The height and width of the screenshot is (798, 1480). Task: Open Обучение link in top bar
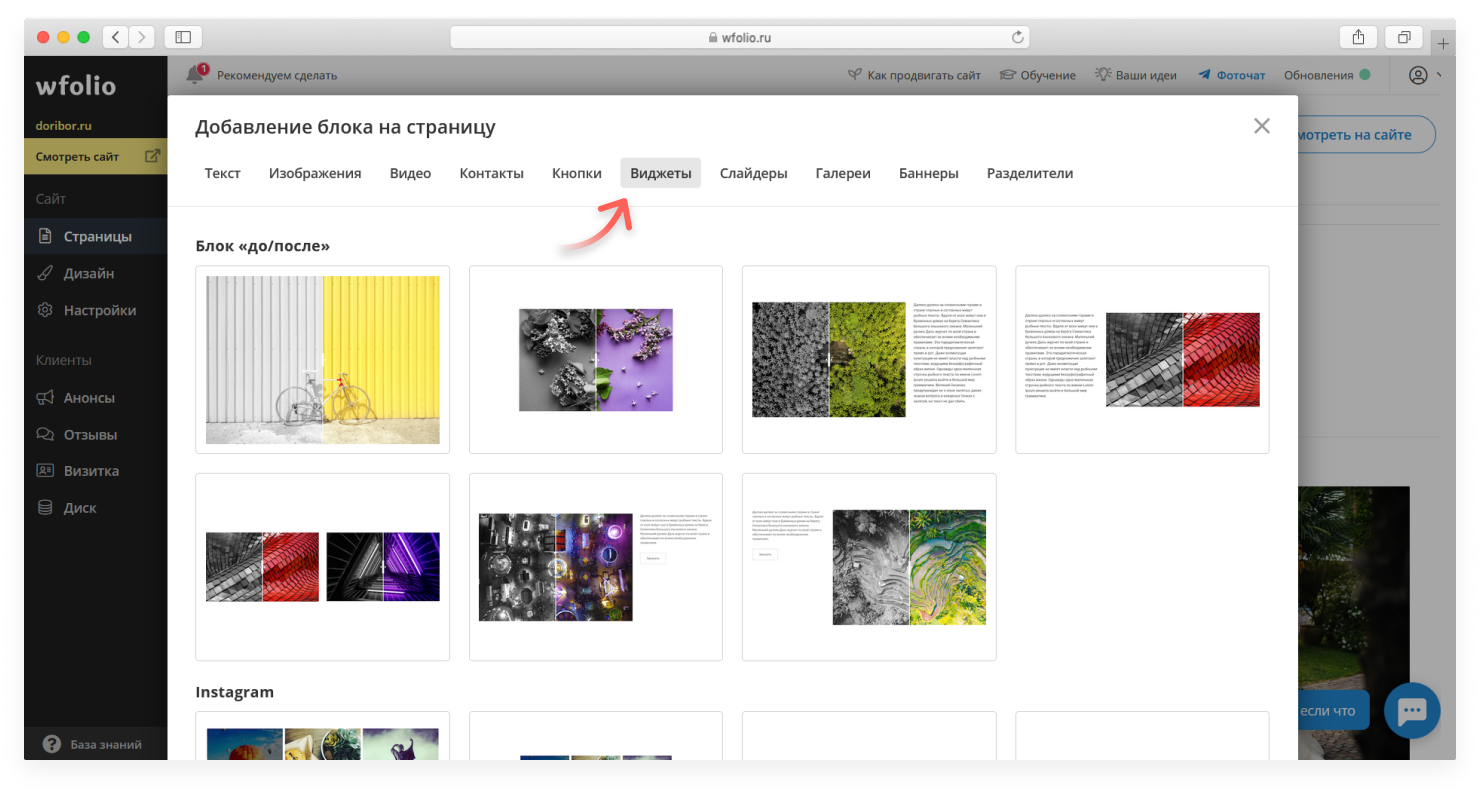click(1038, 75)
